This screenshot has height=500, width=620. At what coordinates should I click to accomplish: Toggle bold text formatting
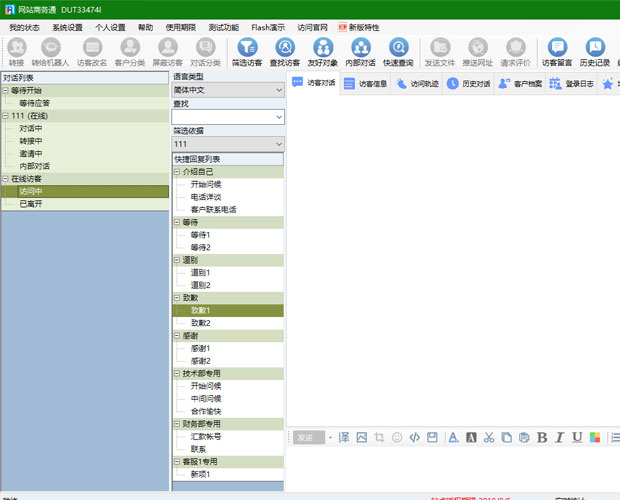pos(542,437)
